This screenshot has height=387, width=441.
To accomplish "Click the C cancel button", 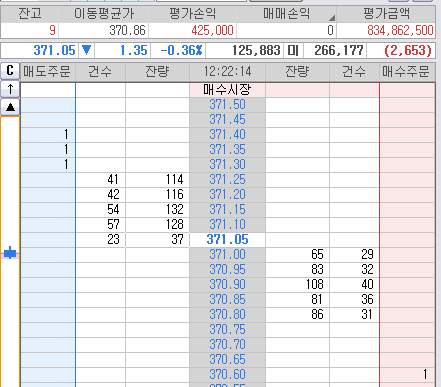I will [10, 71].
